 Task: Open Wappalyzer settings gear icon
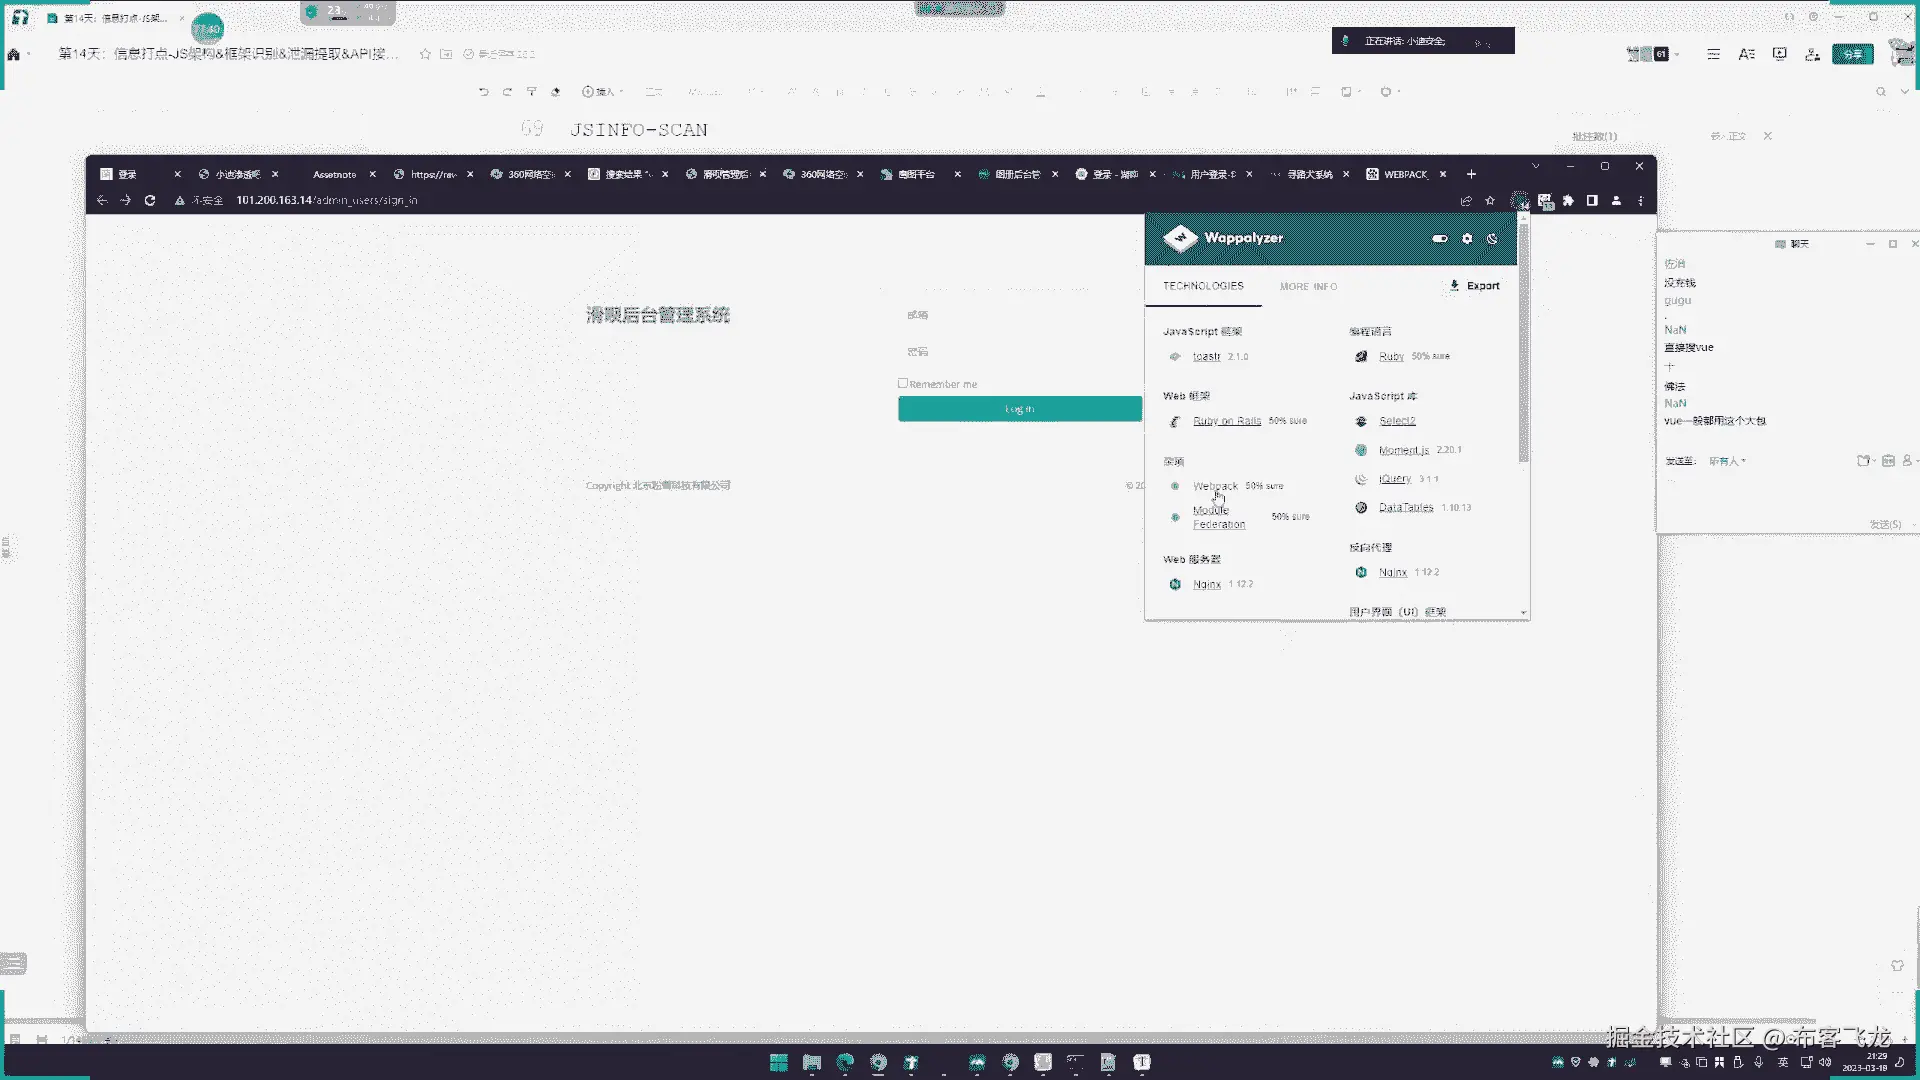click(1467, 239)
